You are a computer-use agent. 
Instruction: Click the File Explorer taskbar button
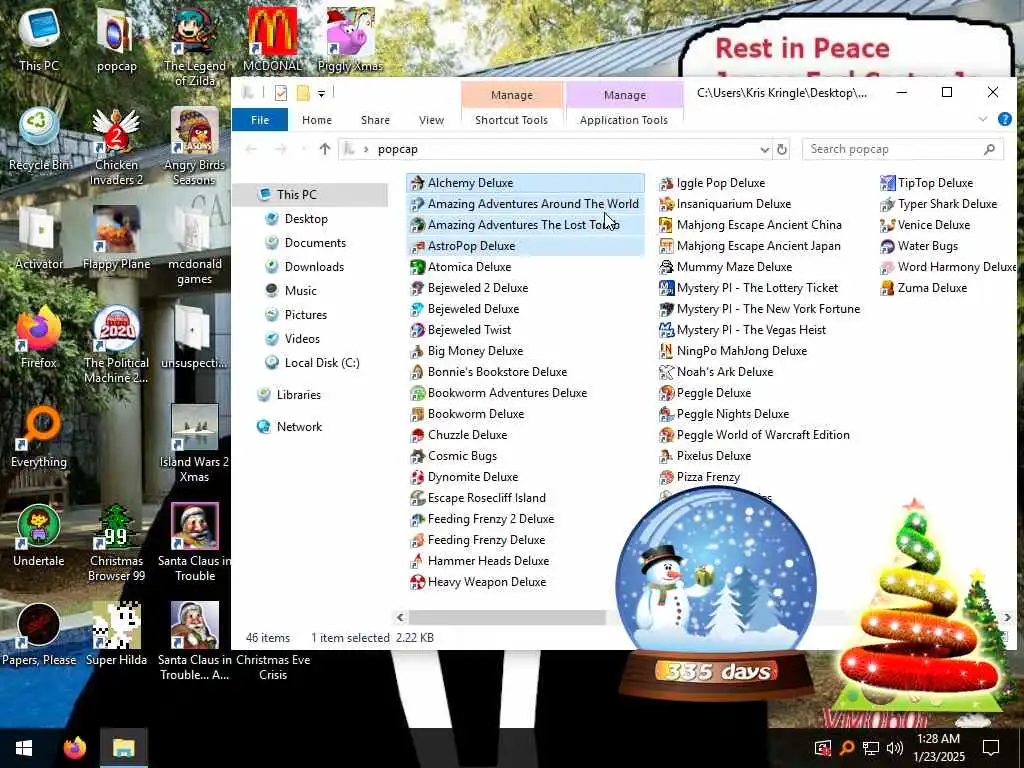coord(123,748)
